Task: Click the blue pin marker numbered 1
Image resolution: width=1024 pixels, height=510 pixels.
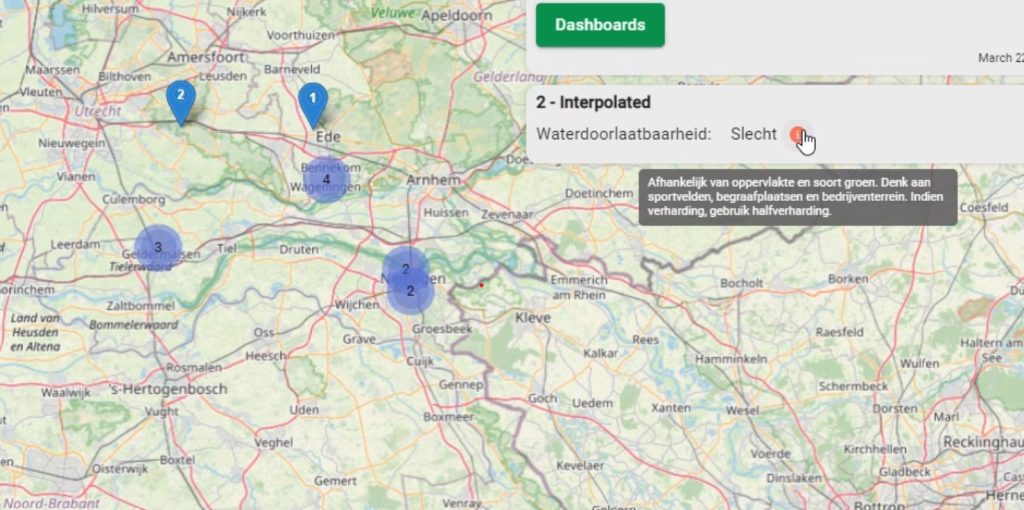Action: click(x=313, y=101)
